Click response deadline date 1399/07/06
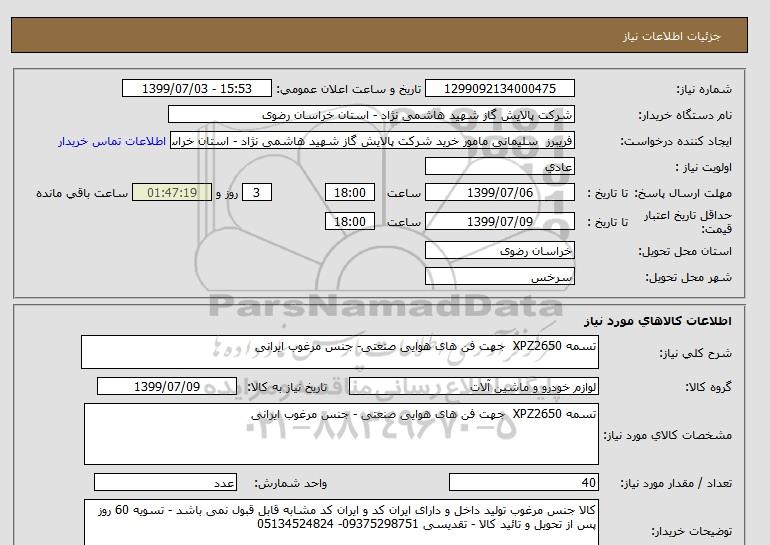The width and height of the screenshot is (770, 545). pyautogui.click(x=500, y=193)
